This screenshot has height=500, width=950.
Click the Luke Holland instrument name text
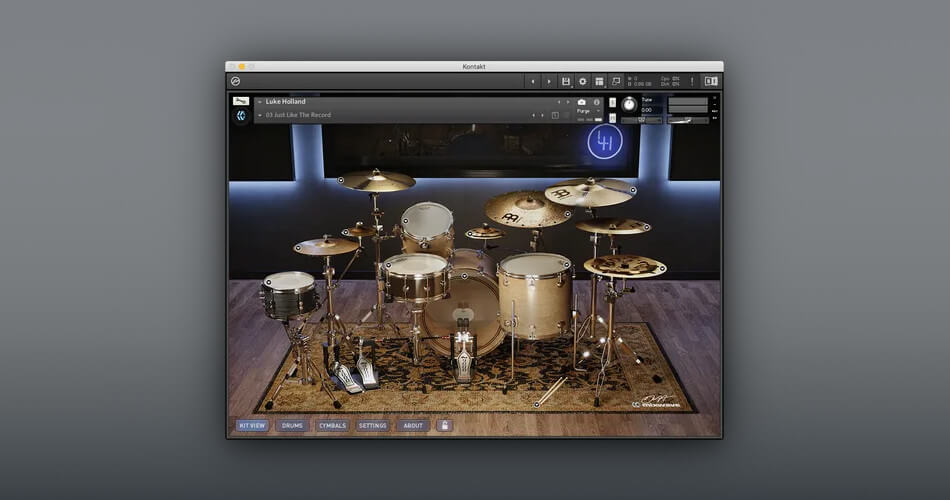coord(285,102)
